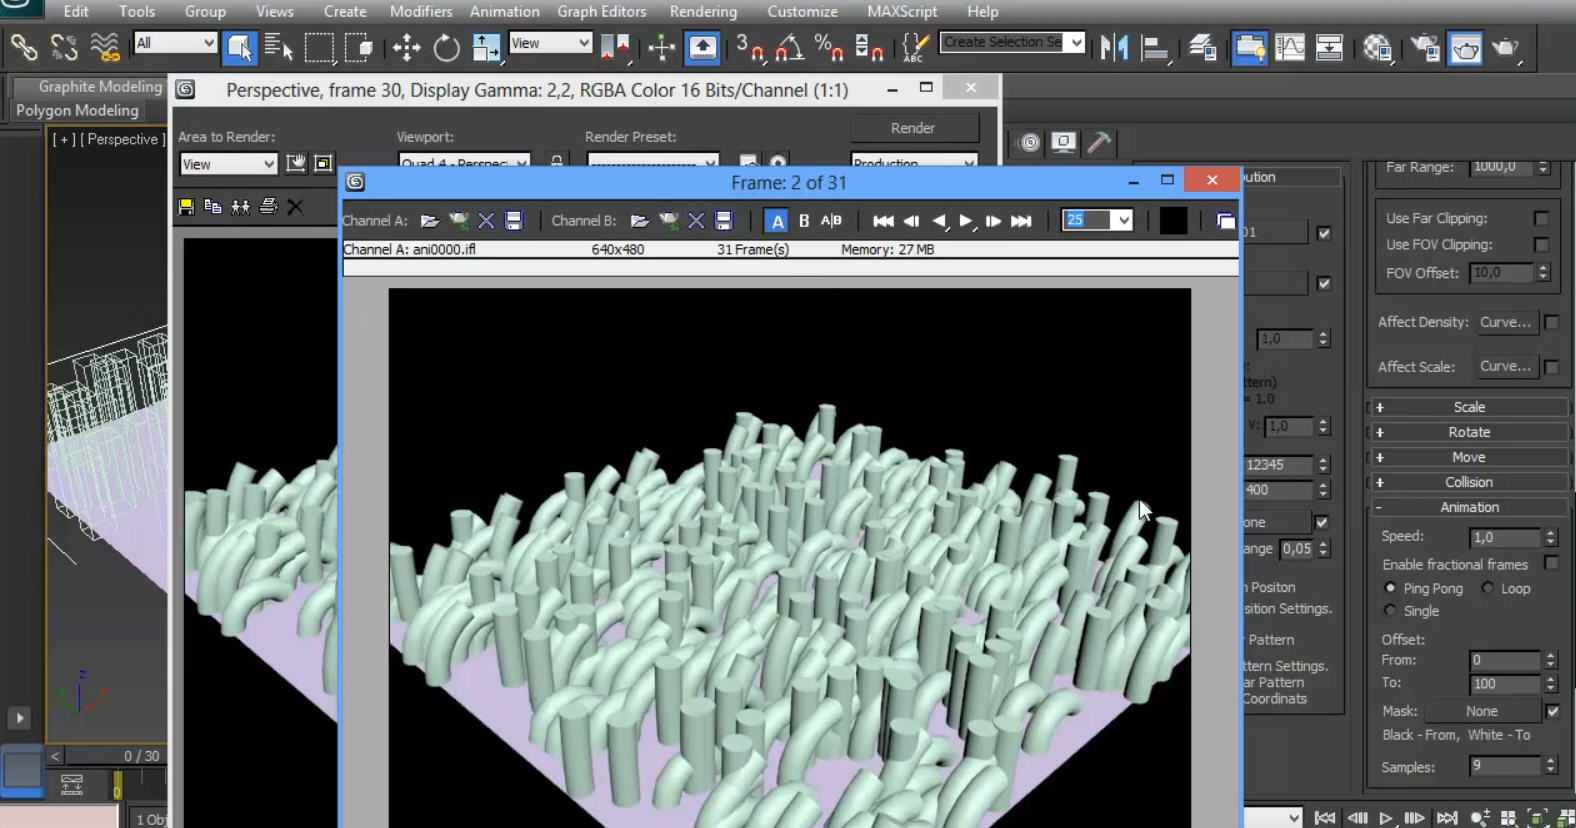Click the Render button
This screenshot has width=1576, height=828.
click(x=913, y=128)
